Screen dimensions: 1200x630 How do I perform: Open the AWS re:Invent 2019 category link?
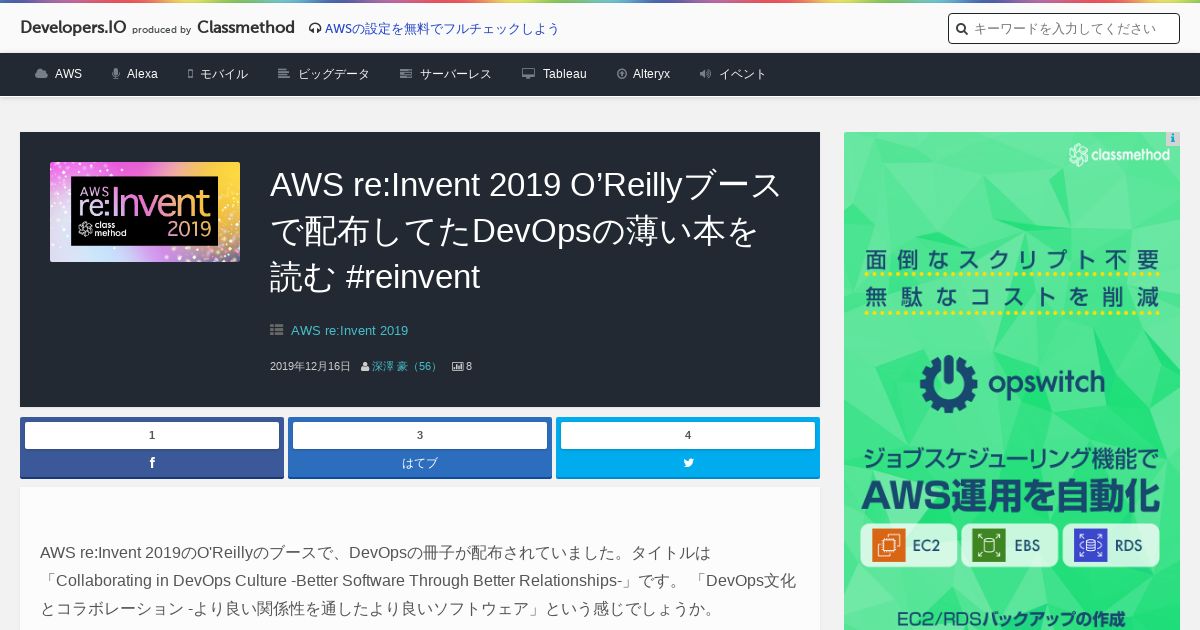tap(349, 331)
